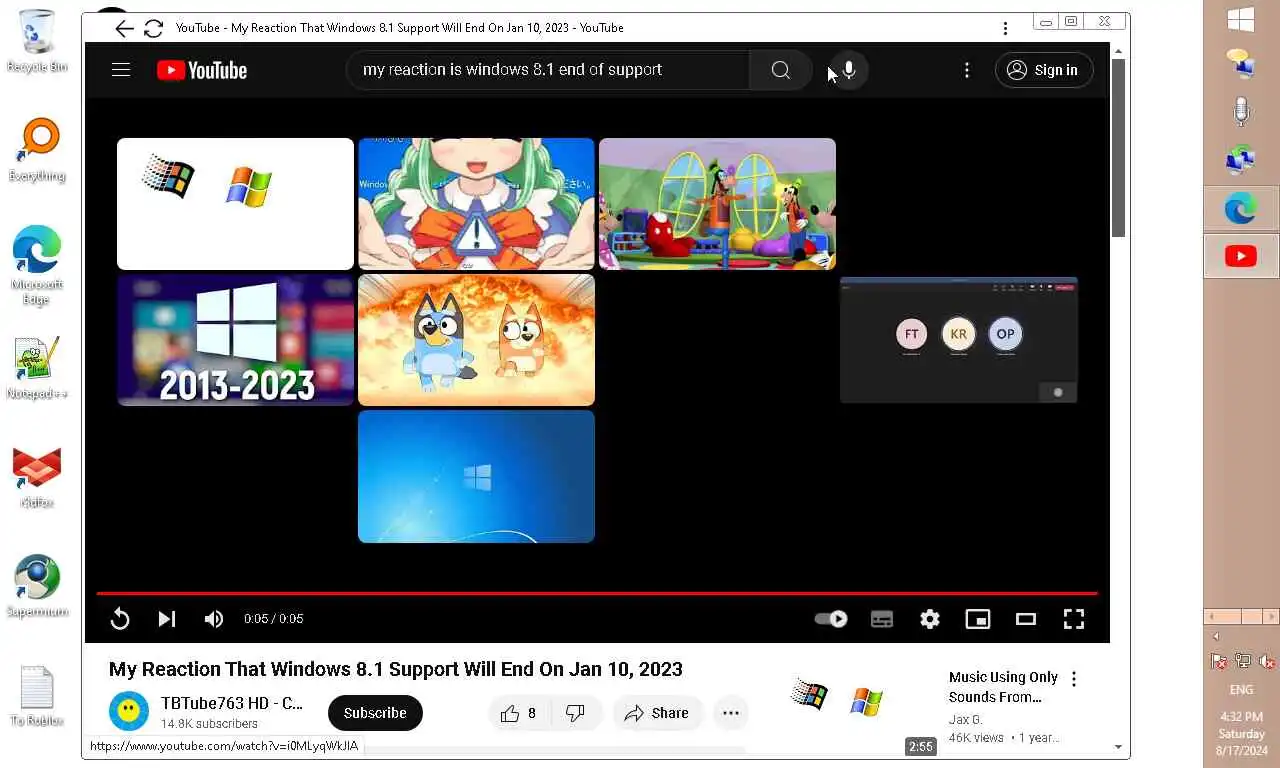Seek on the red video progress bar
The image size is (1280, 768).
(x=597, y=593)
